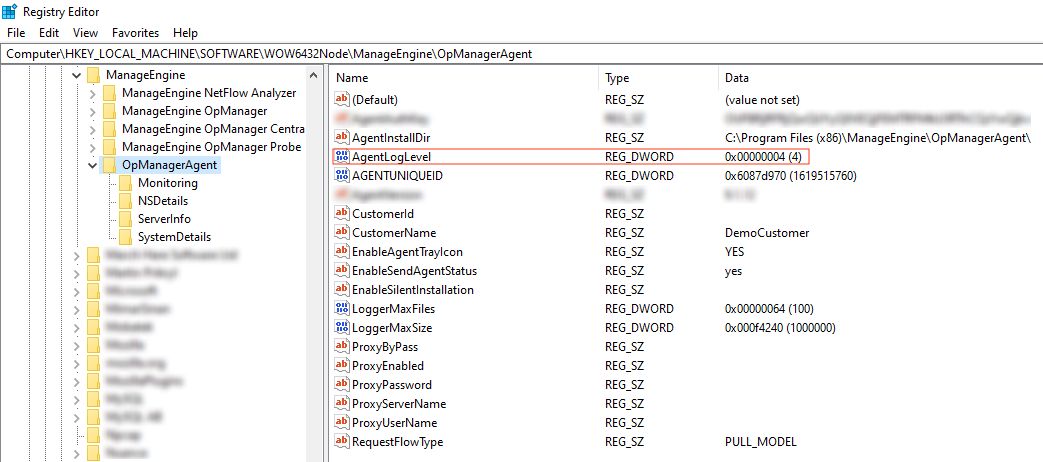1043x462 pixels.
Task: Open the Edit menu
Action: pyautogui.click(x=49, y=33)
